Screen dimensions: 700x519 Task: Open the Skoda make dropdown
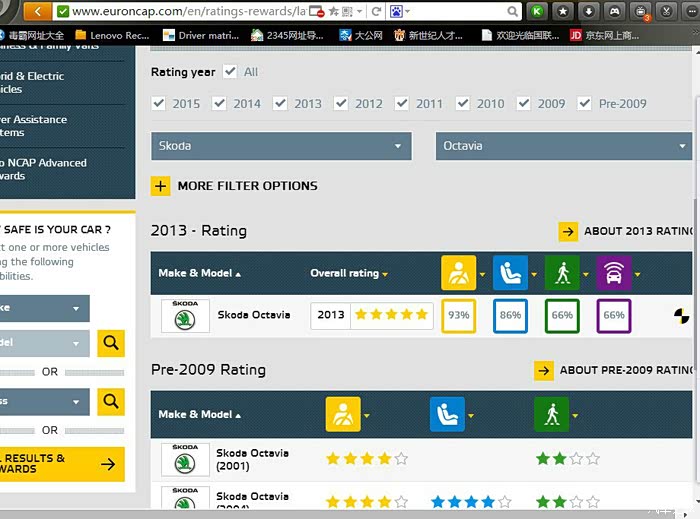click(281, 146)
